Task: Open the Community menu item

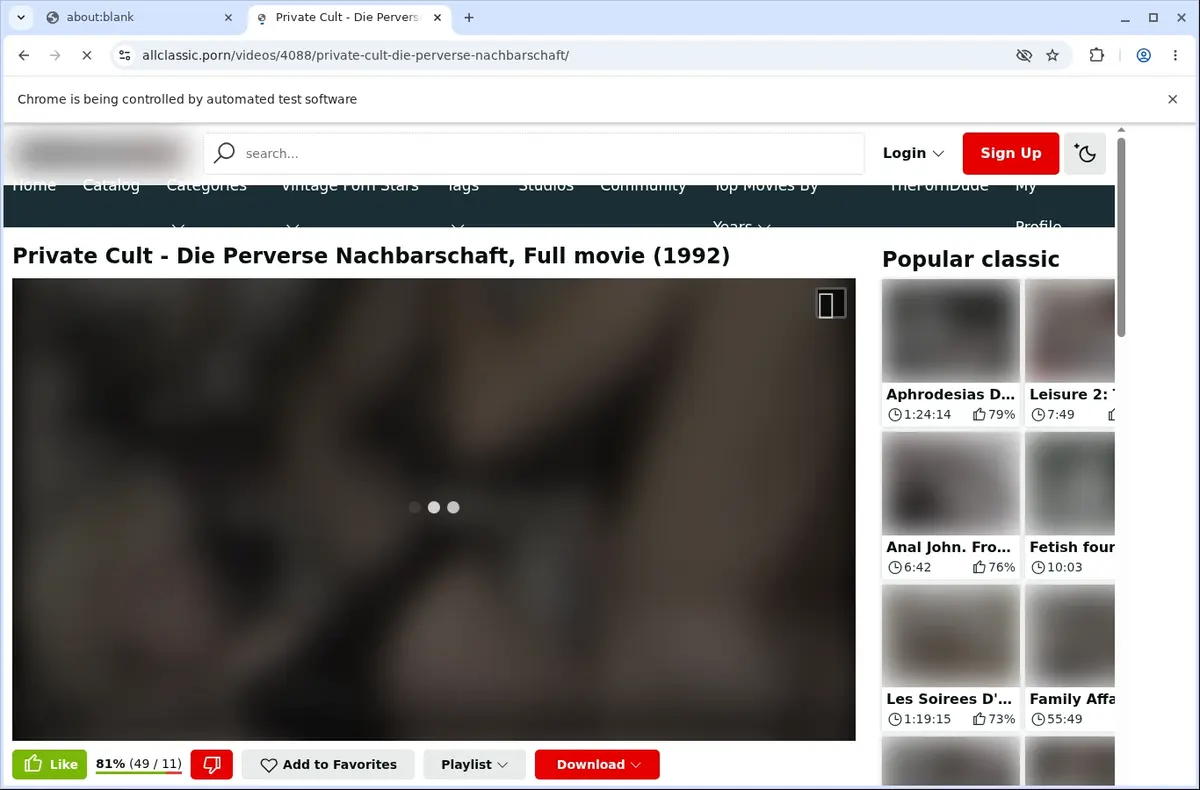Action: [643, 187]
